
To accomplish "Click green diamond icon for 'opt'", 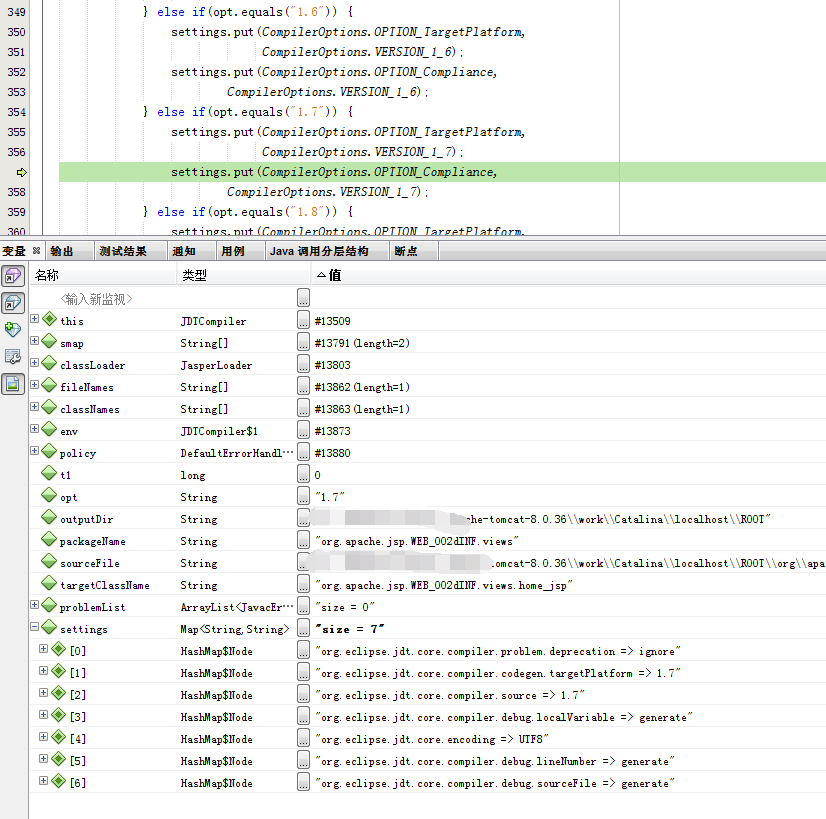I will coord(50,495).
